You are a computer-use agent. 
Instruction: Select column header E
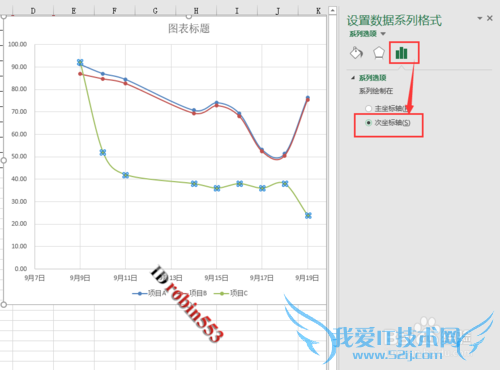click(x=74, y=11)
